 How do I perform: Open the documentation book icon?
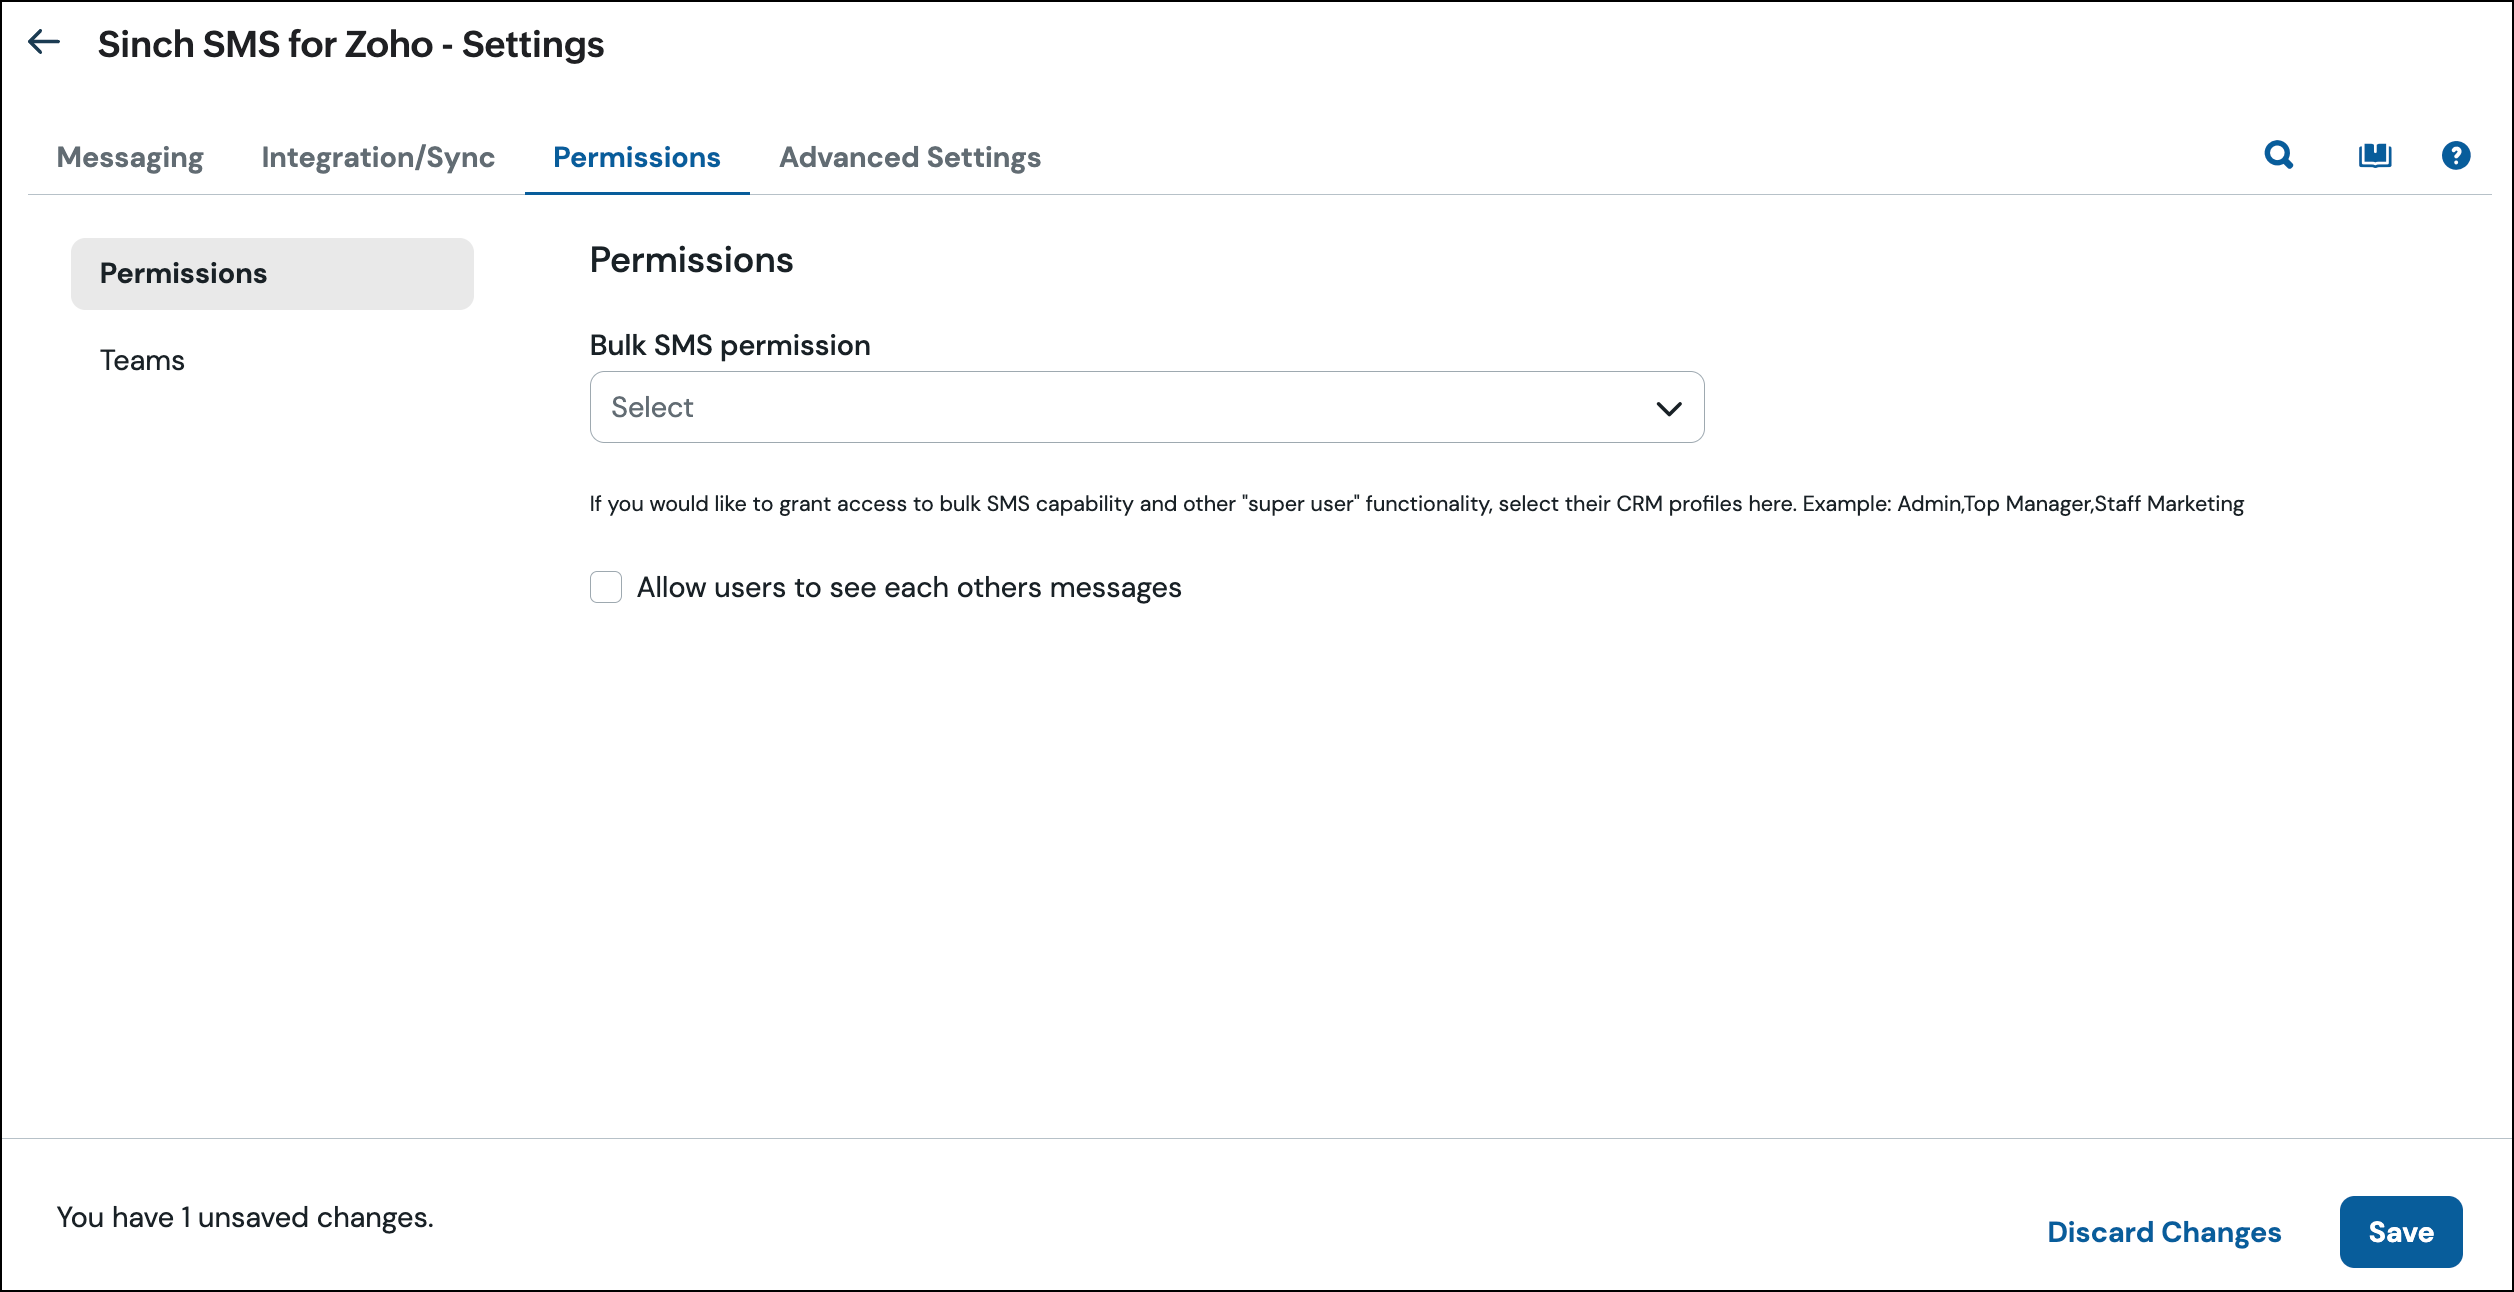click(2375, 155)
